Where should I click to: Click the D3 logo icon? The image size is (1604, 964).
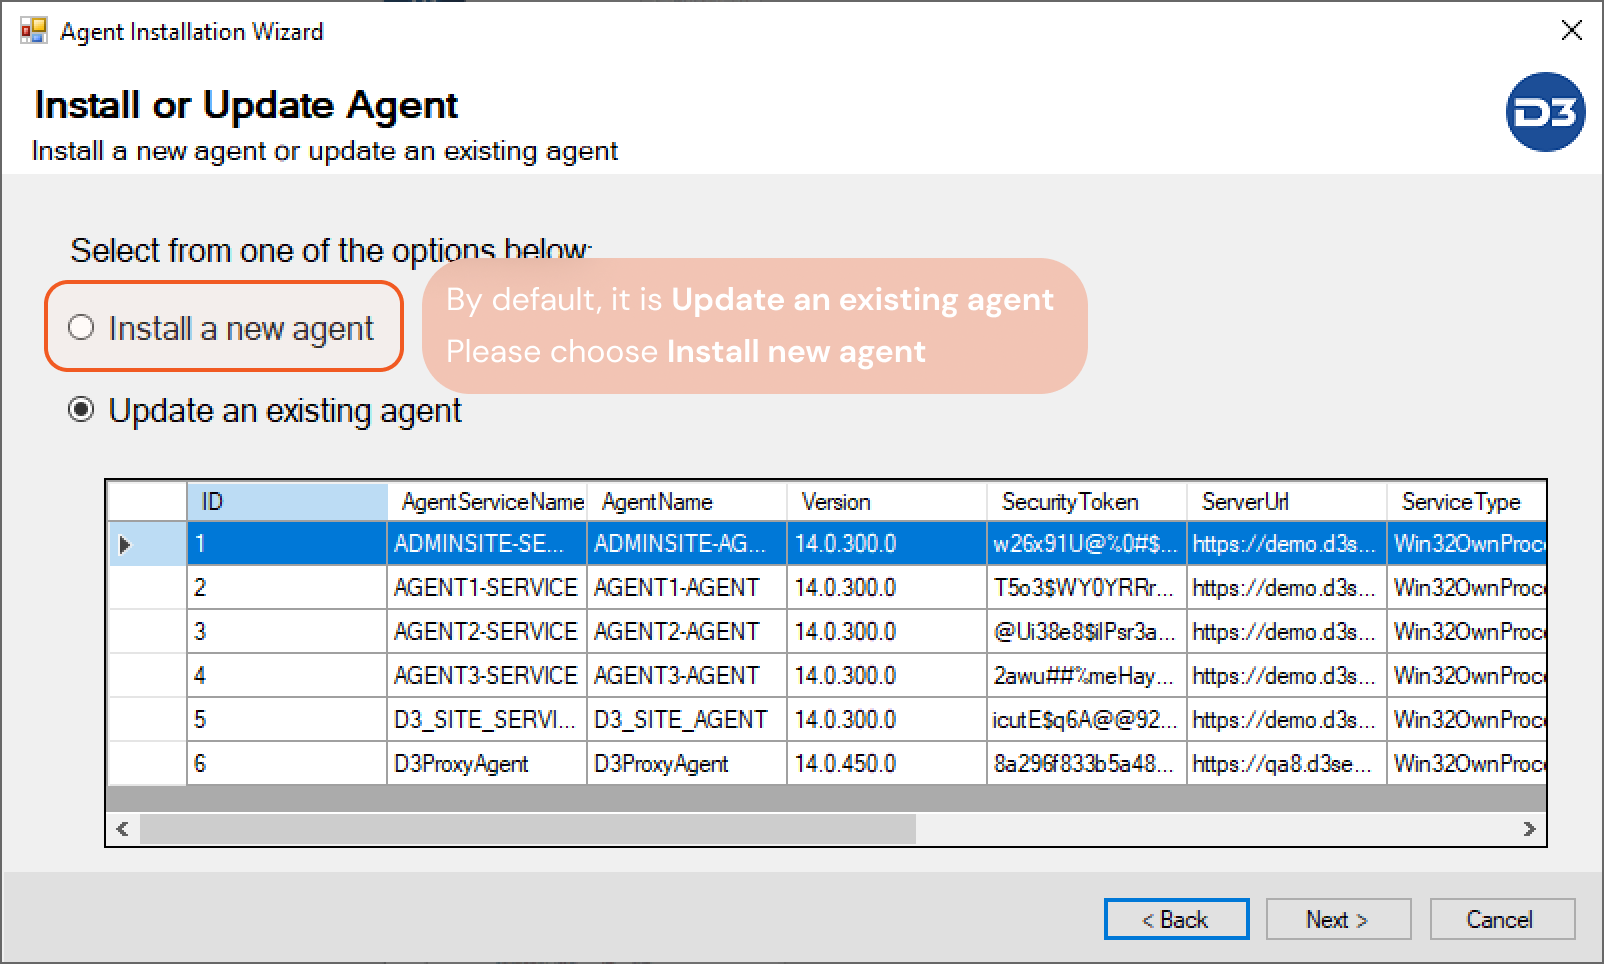(x=1544, y=112)
